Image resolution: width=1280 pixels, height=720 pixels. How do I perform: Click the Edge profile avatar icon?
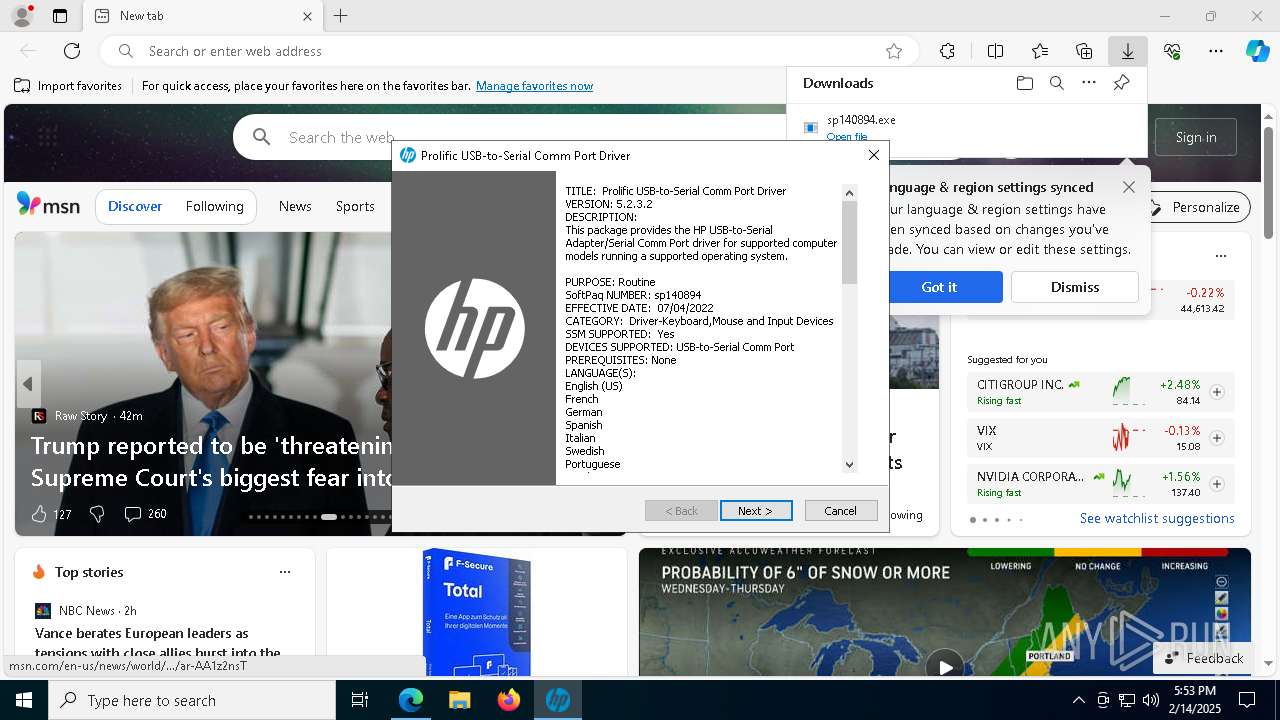21,16
